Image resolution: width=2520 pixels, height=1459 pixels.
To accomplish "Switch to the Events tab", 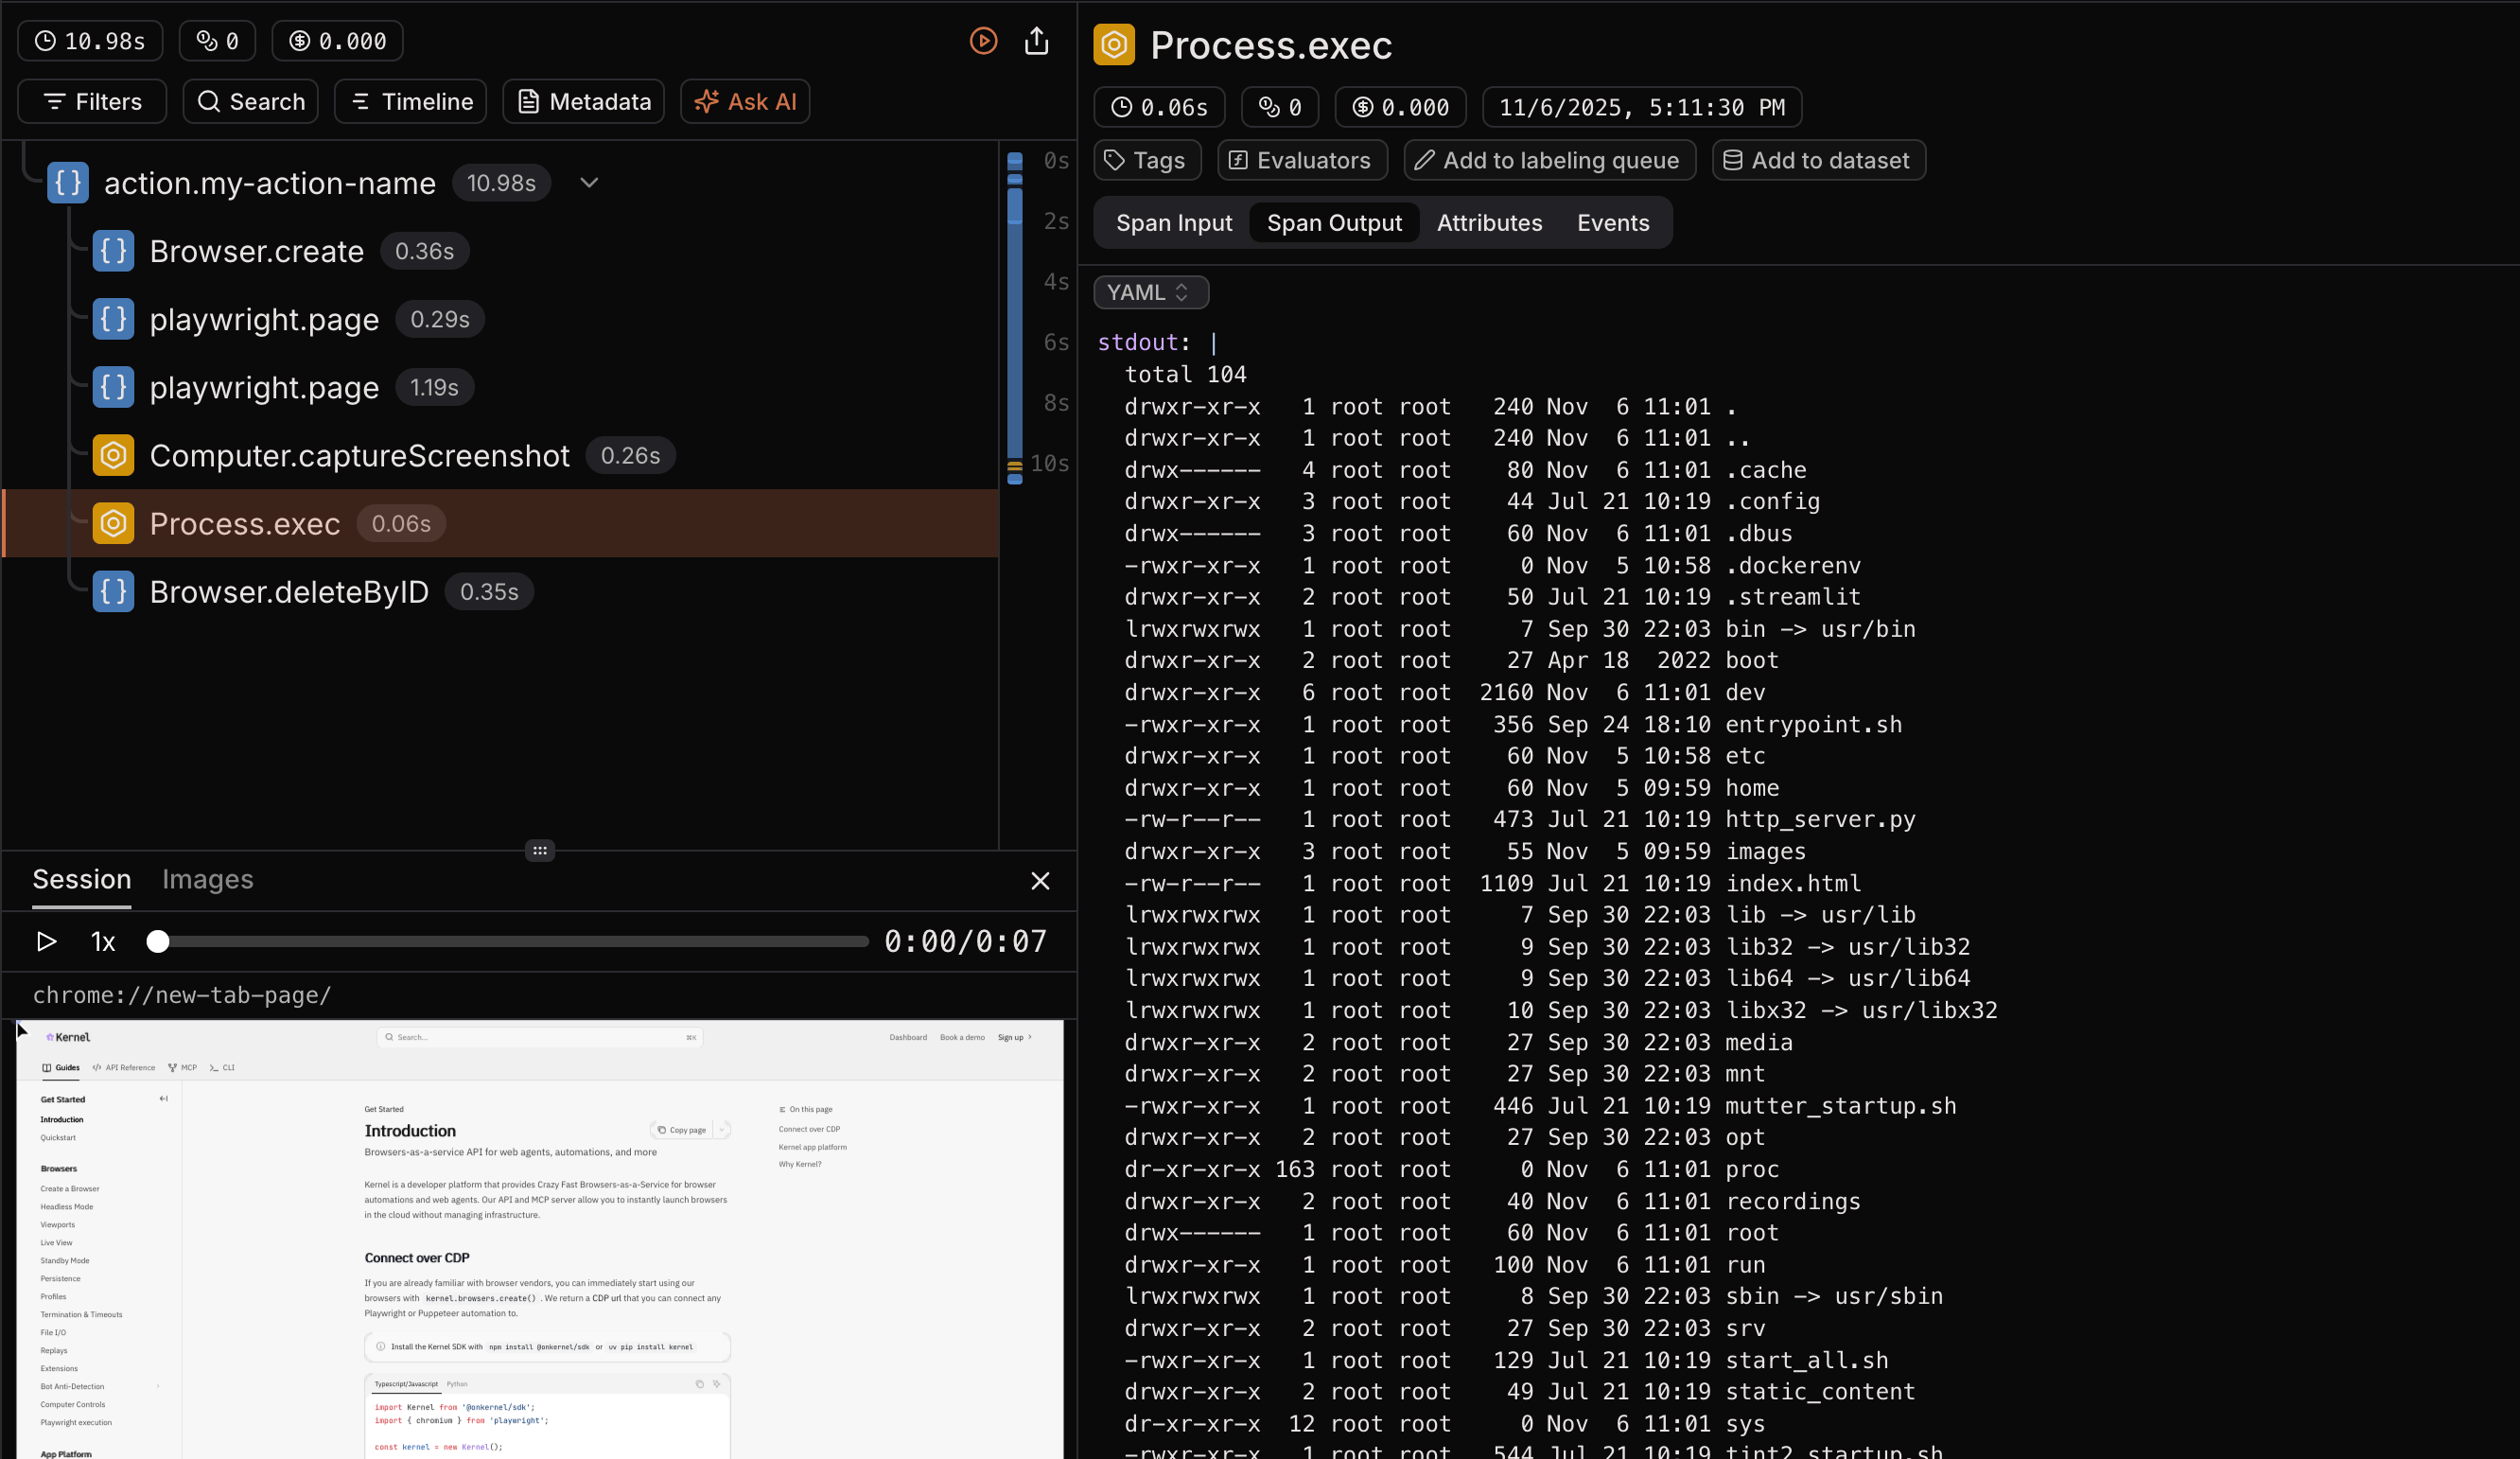I will 1612,223.
